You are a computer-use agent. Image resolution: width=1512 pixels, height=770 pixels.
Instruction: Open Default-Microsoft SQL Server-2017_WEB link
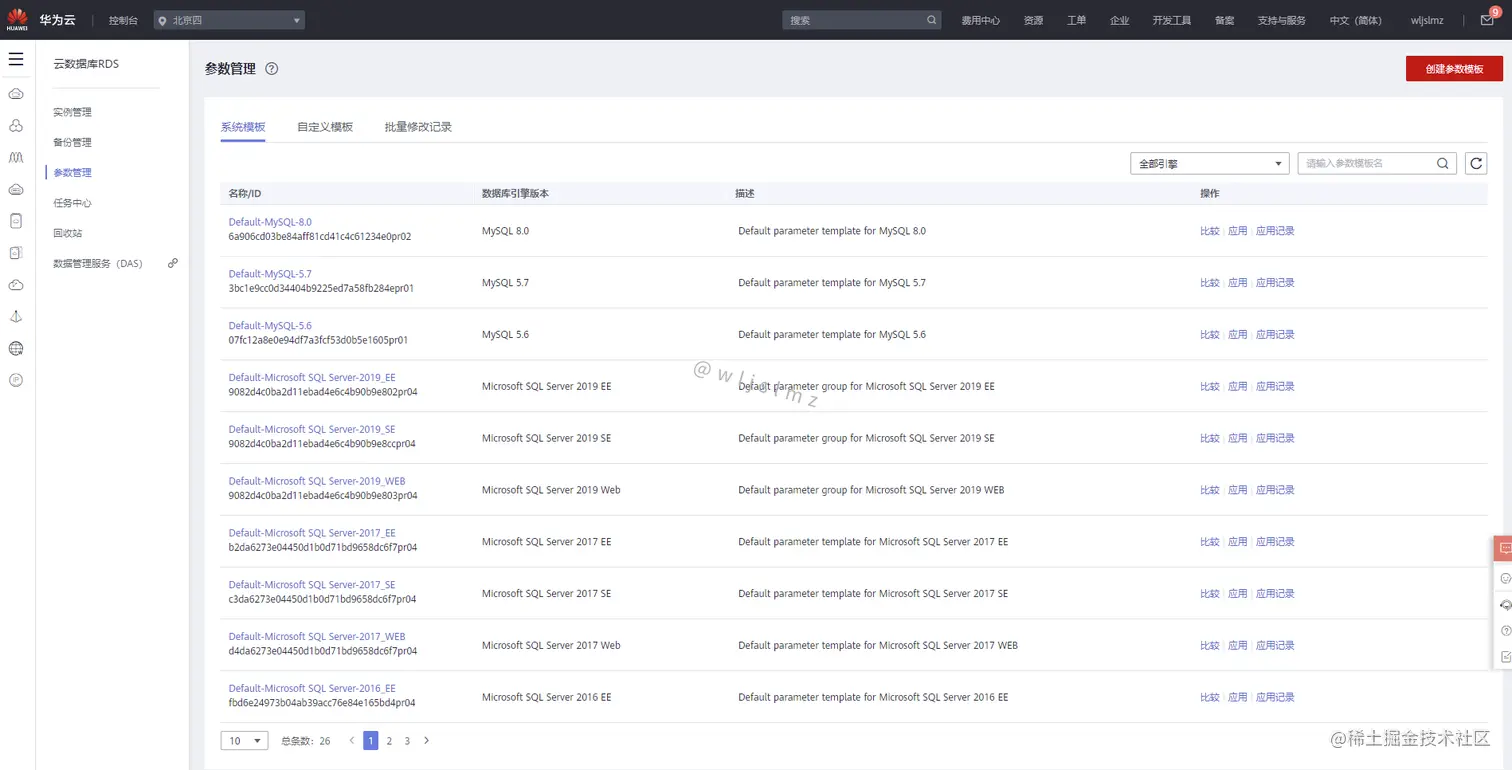click(x=317, y=637)
